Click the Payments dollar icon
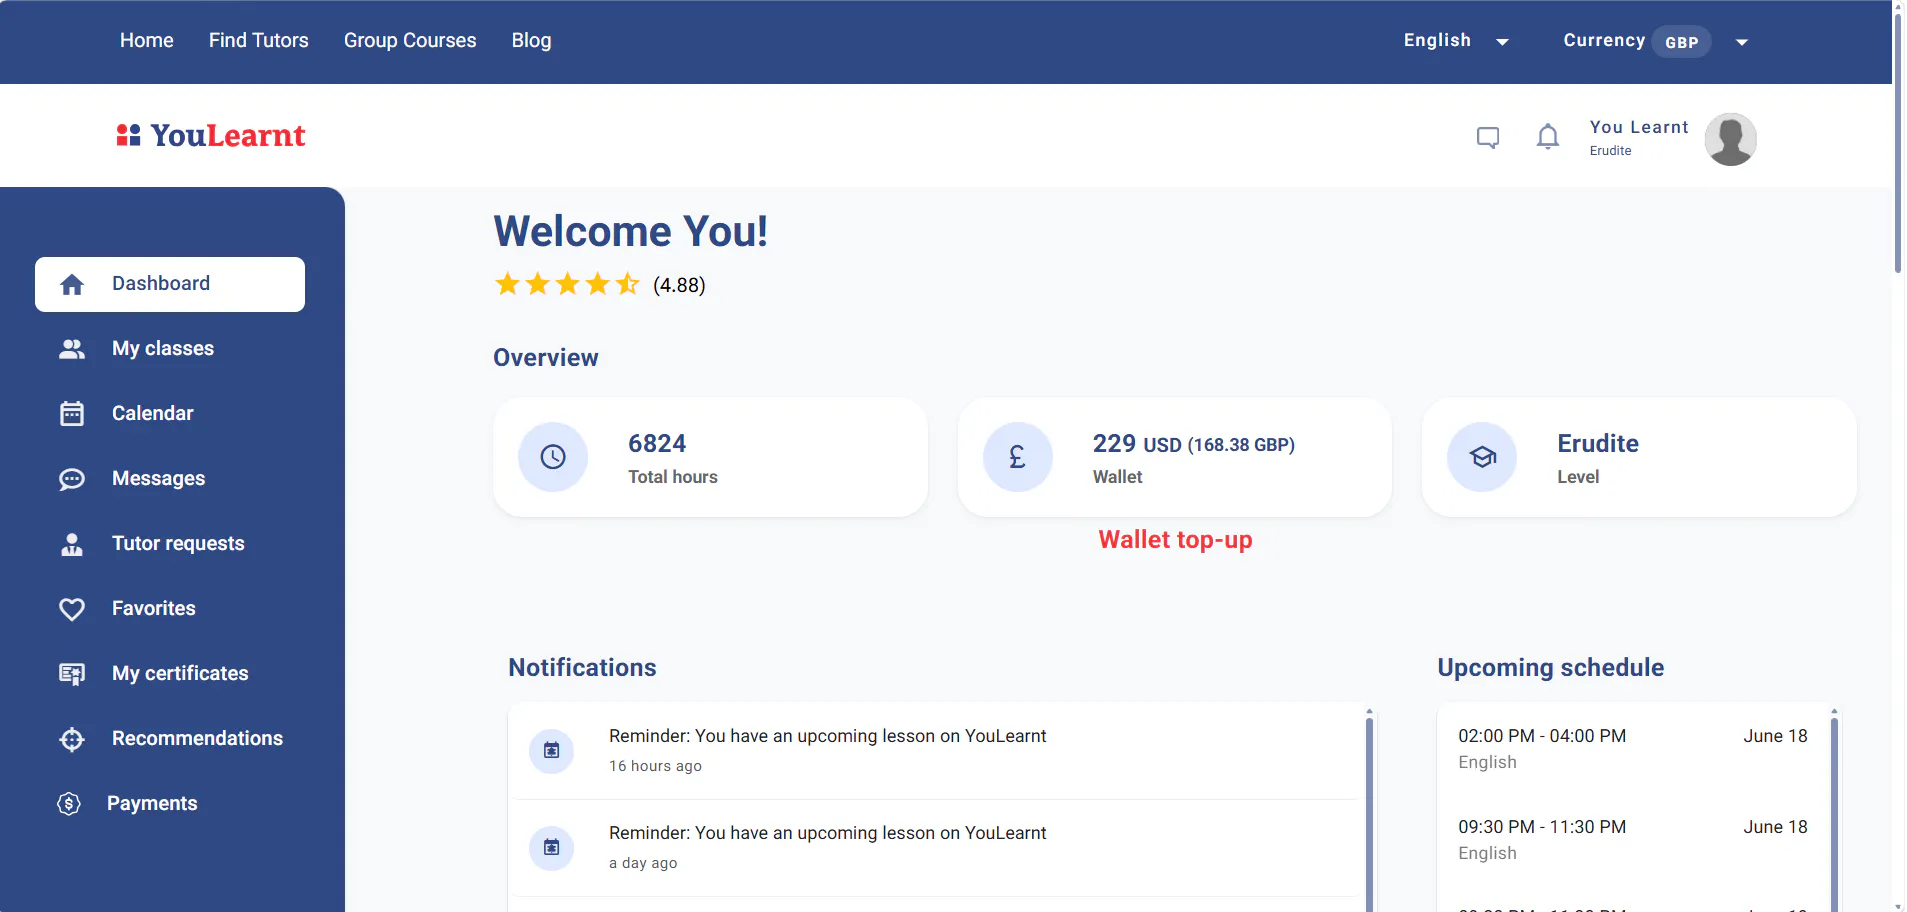This screenshot has width=1907, height=912. (x=69, y=804)
